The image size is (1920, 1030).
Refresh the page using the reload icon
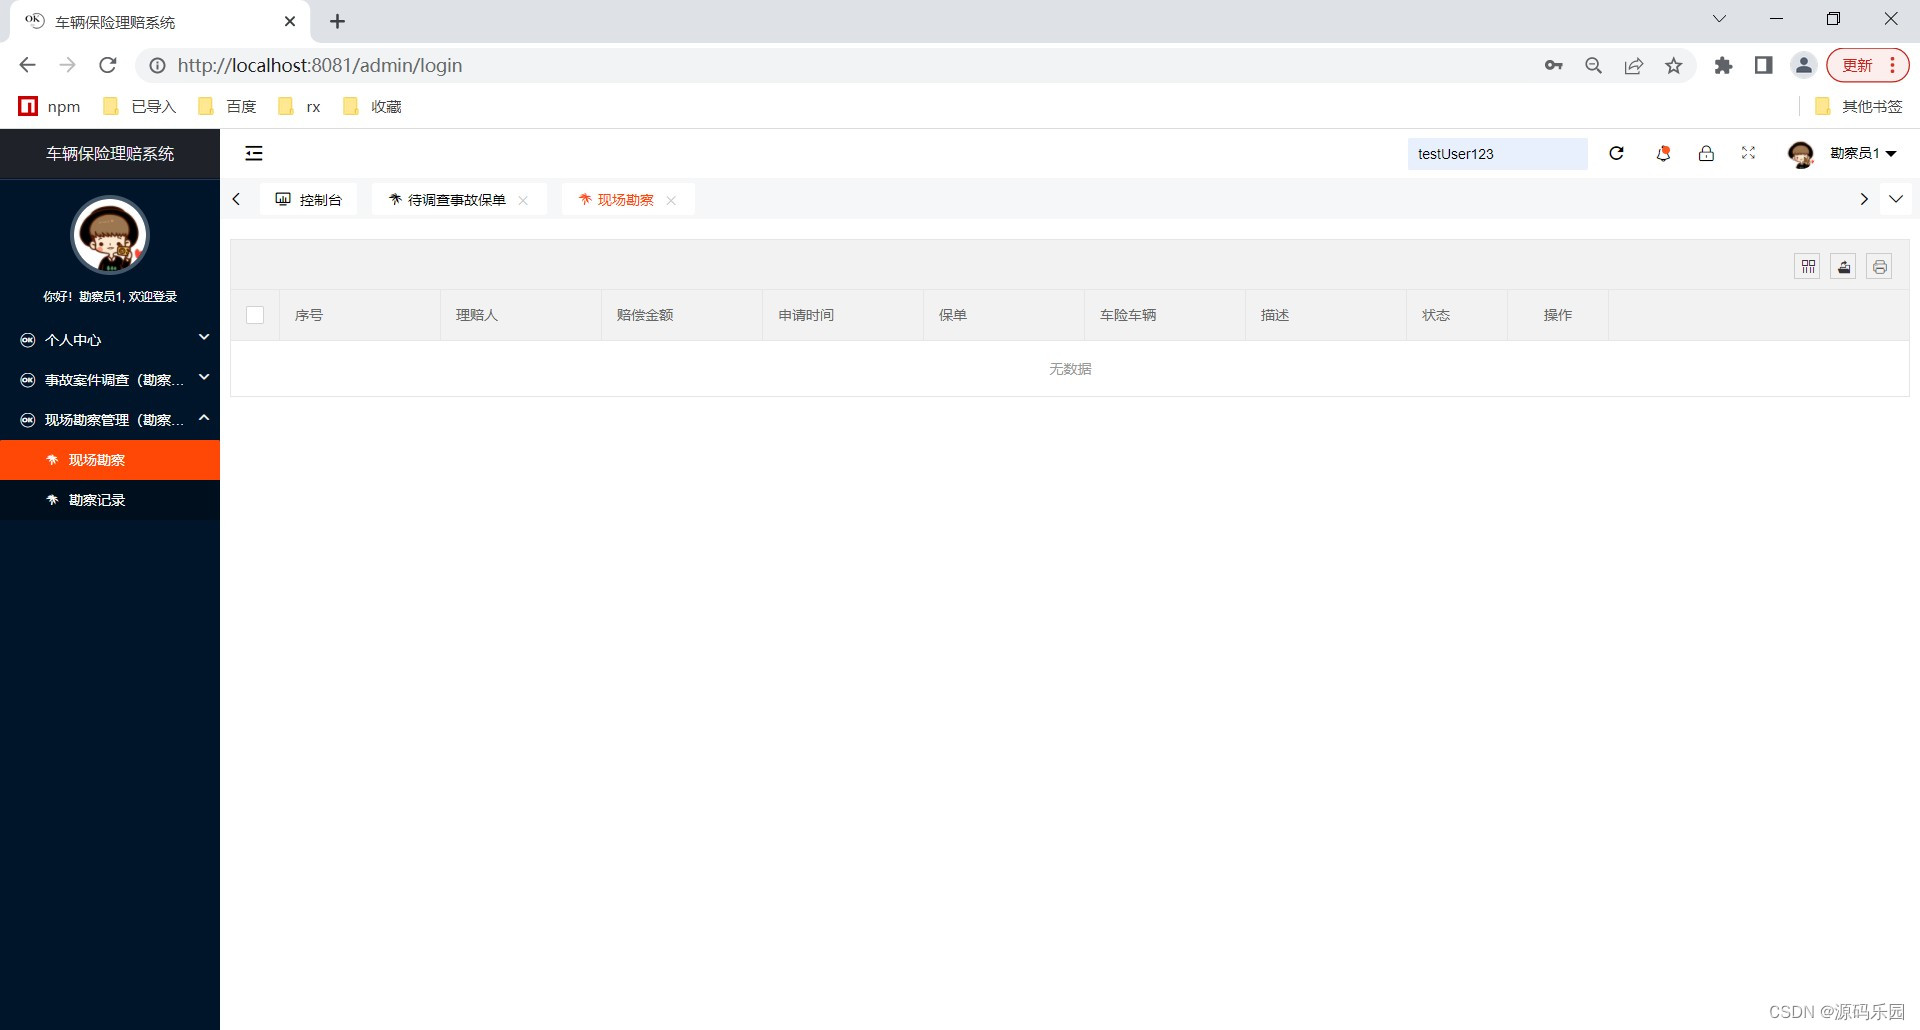(x=1616, y=153)
